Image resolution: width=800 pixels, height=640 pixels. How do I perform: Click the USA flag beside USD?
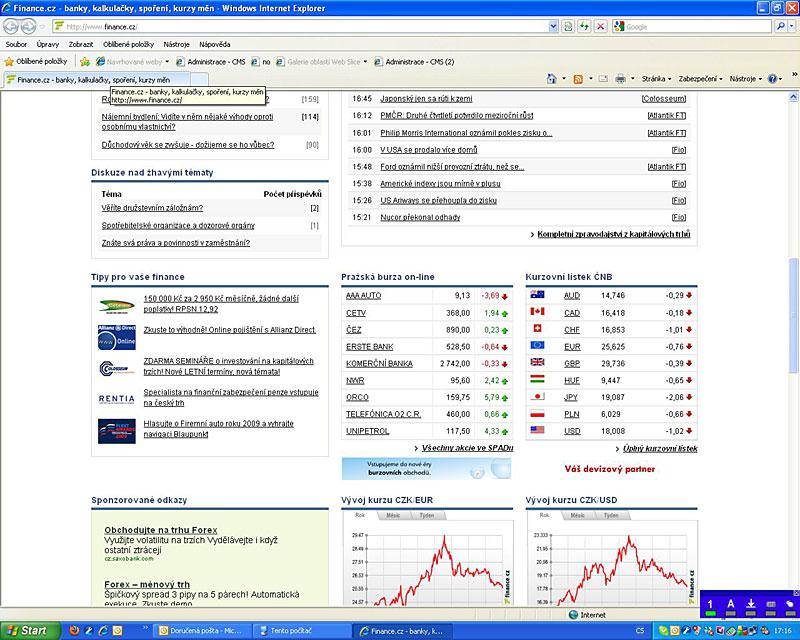click(x=537, y=430)
